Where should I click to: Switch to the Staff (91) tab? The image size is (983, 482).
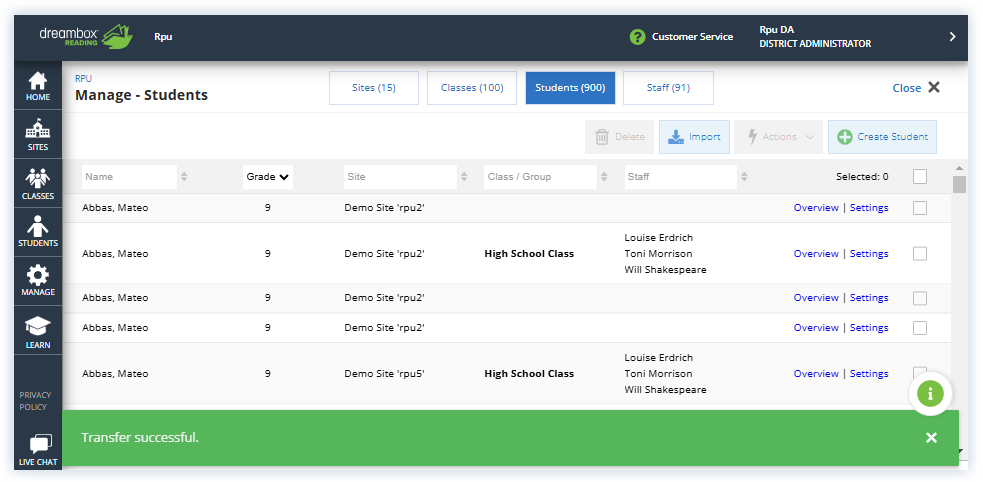click(x=668, y=88)
